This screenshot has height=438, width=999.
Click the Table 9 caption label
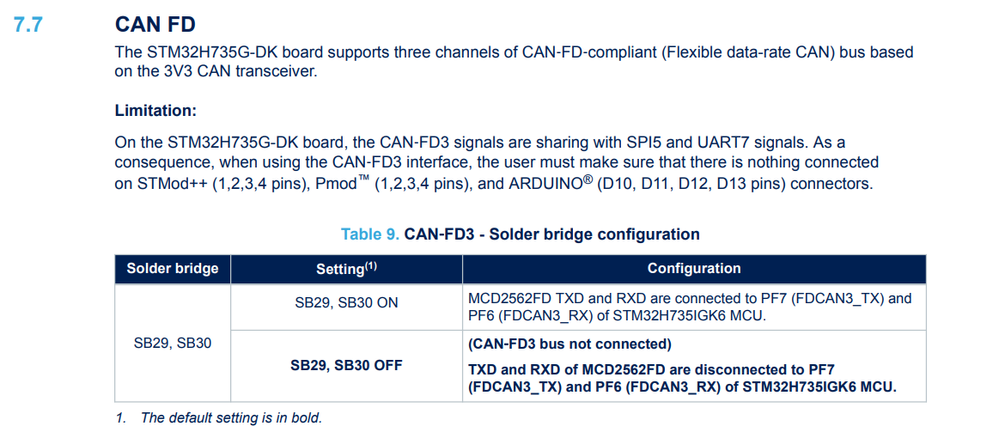[371, 234]
